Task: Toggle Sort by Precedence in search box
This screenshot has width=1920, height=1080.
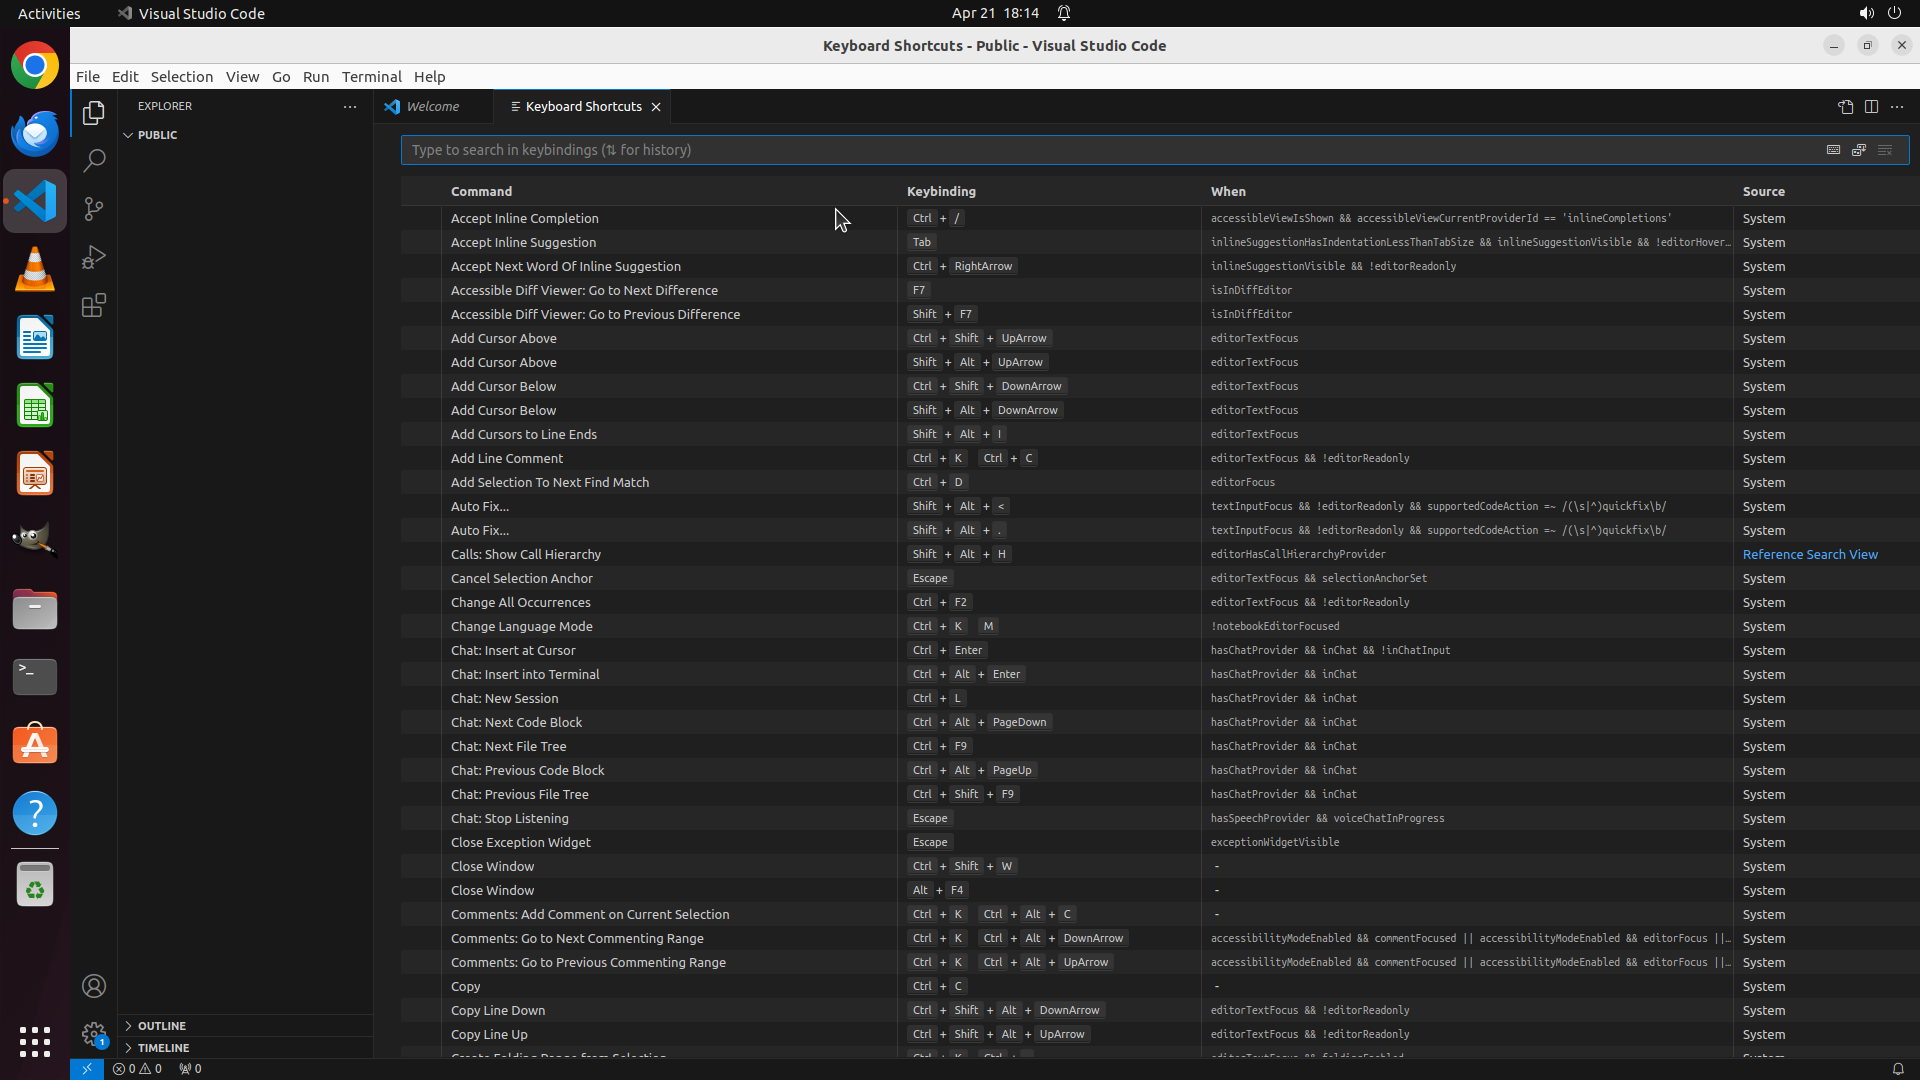Action: (1859, 150)
